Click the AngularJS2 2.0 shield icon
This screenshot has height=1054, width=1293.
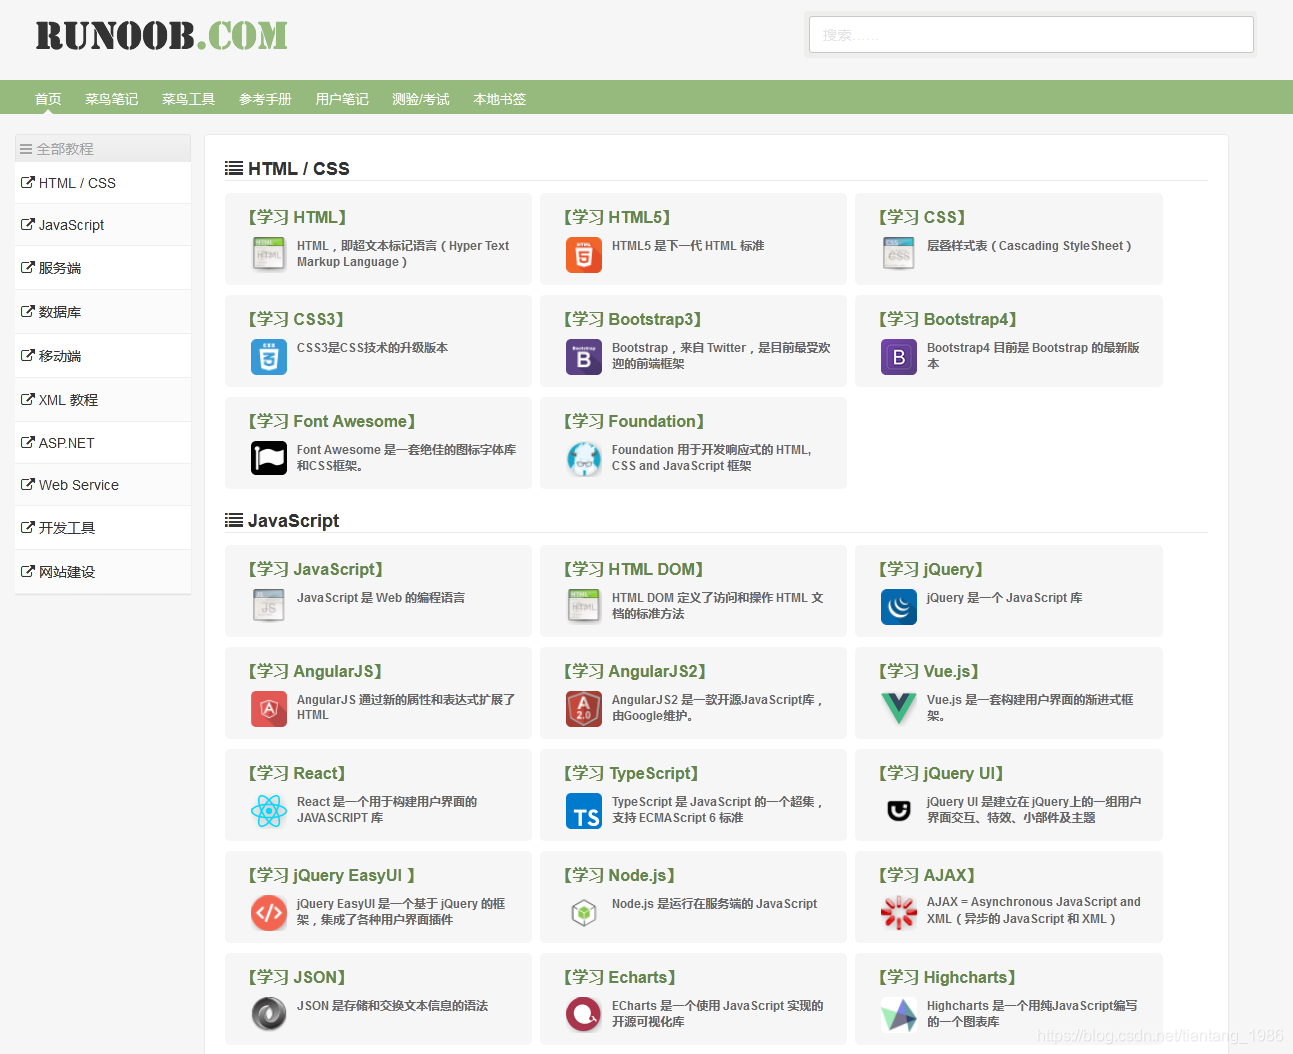(584, 708)
